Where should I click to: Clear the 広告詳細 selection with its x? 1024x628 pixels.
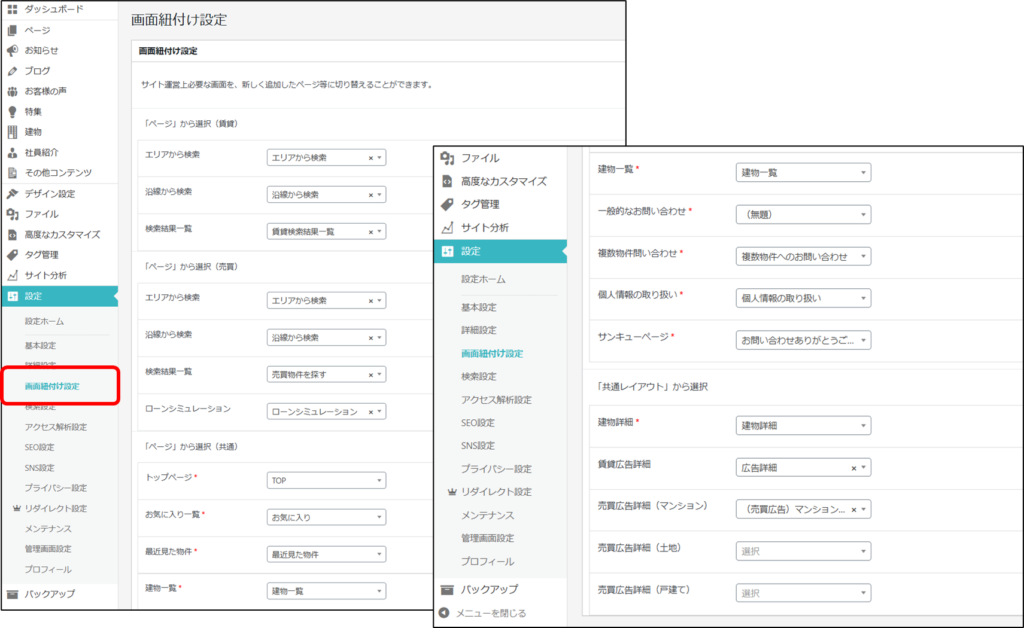click(x=853, y=468)
